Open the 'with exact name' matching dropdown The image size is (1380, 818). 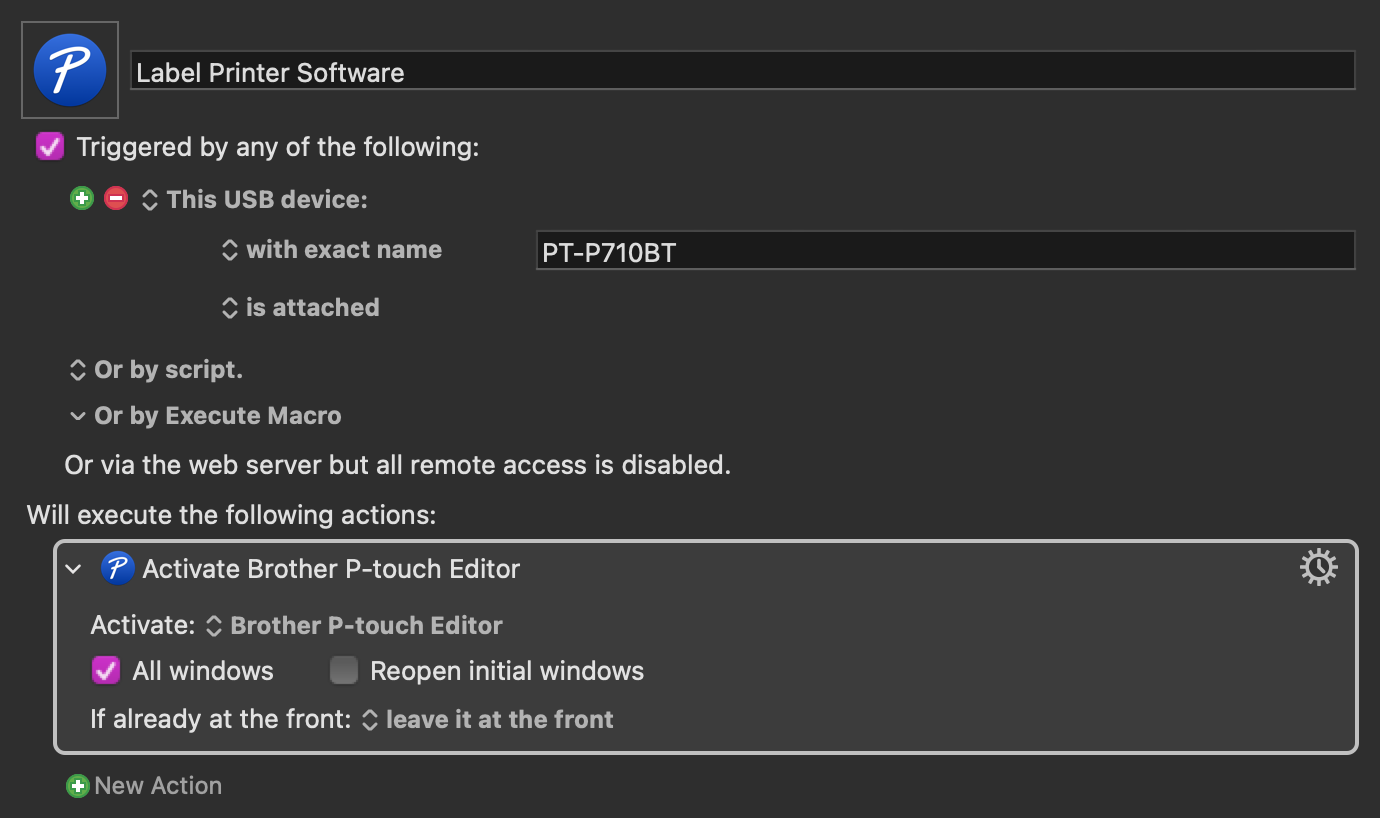(230, 249)
